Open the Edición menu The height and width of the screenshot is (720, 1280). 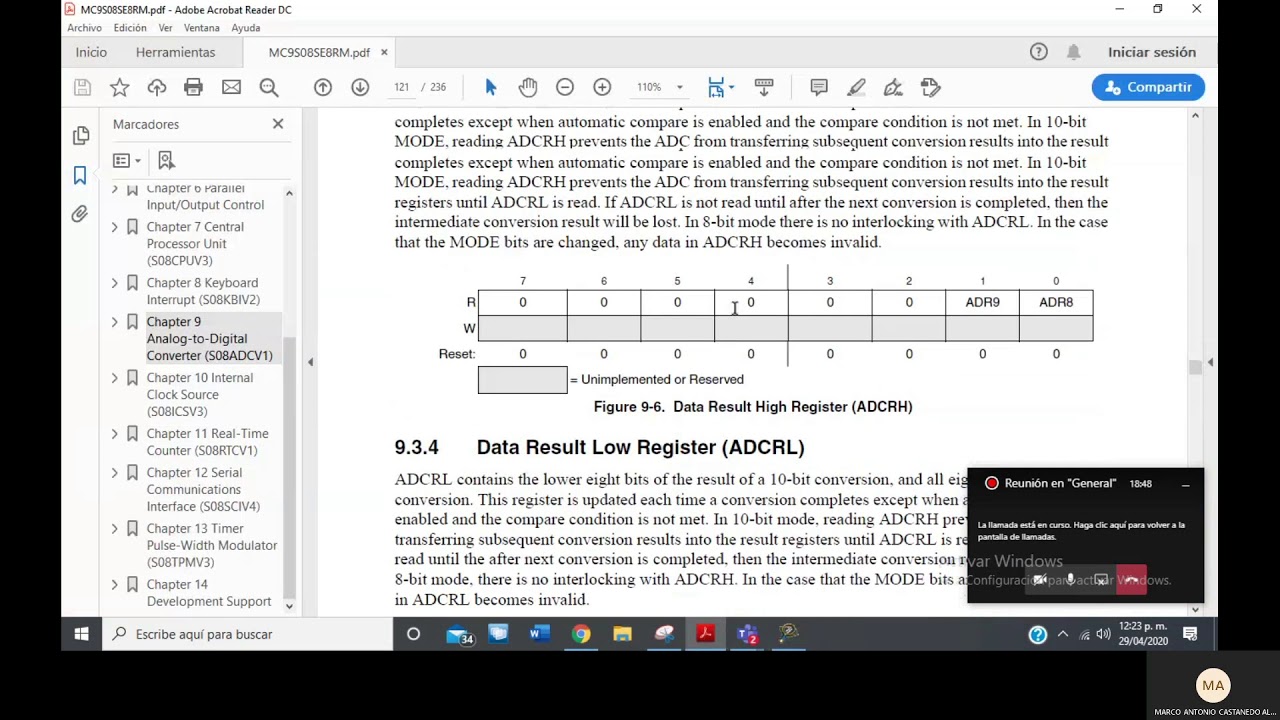[x=130, y=28]
